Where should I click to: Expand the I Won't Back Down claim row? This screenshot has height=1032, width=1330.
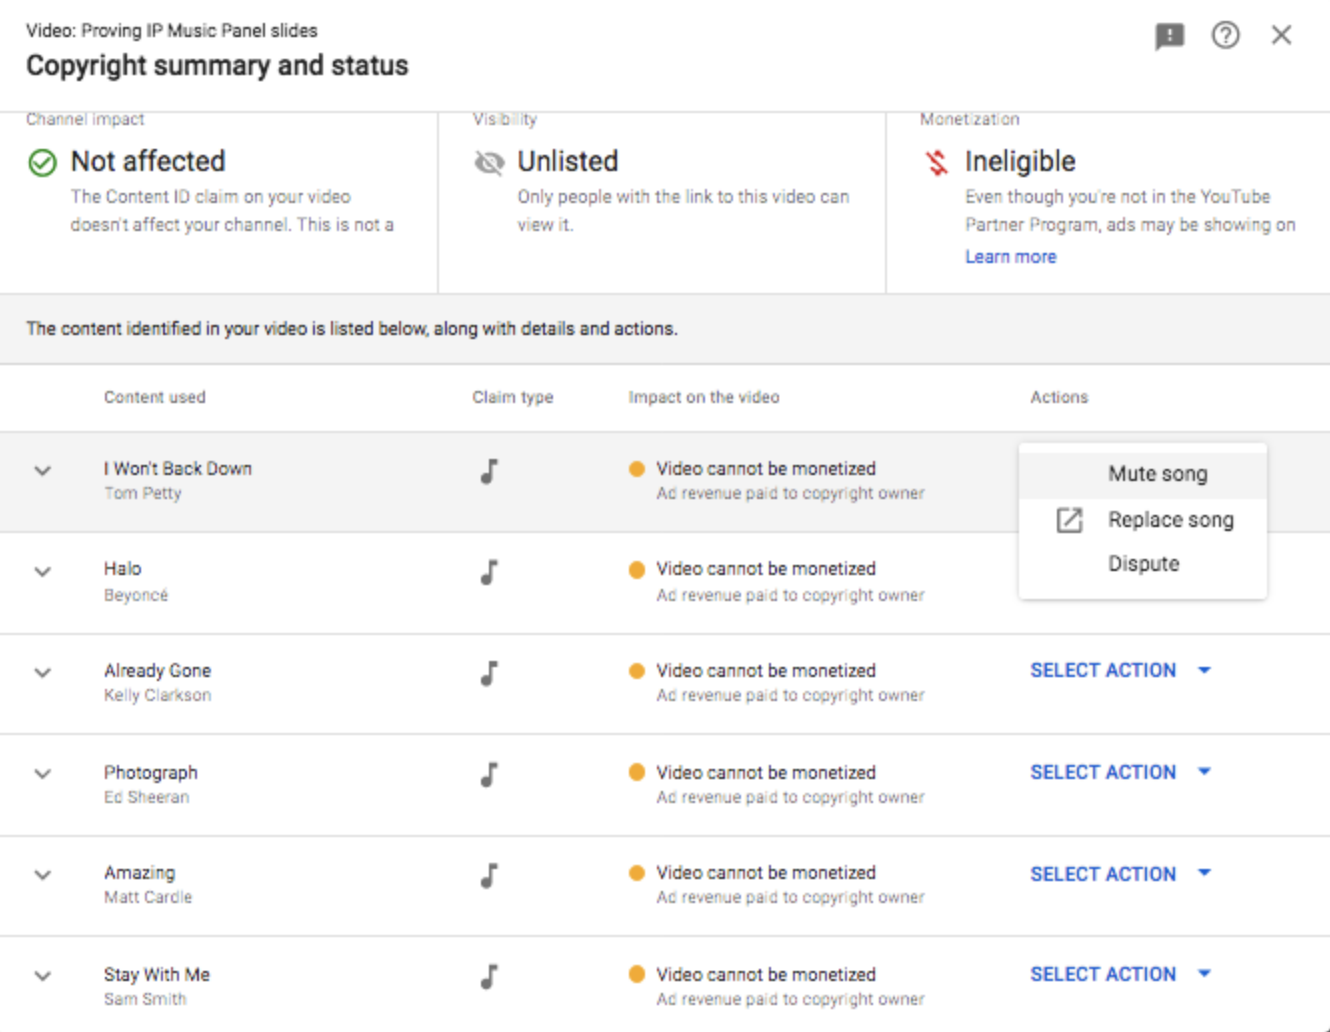[42, 470]
